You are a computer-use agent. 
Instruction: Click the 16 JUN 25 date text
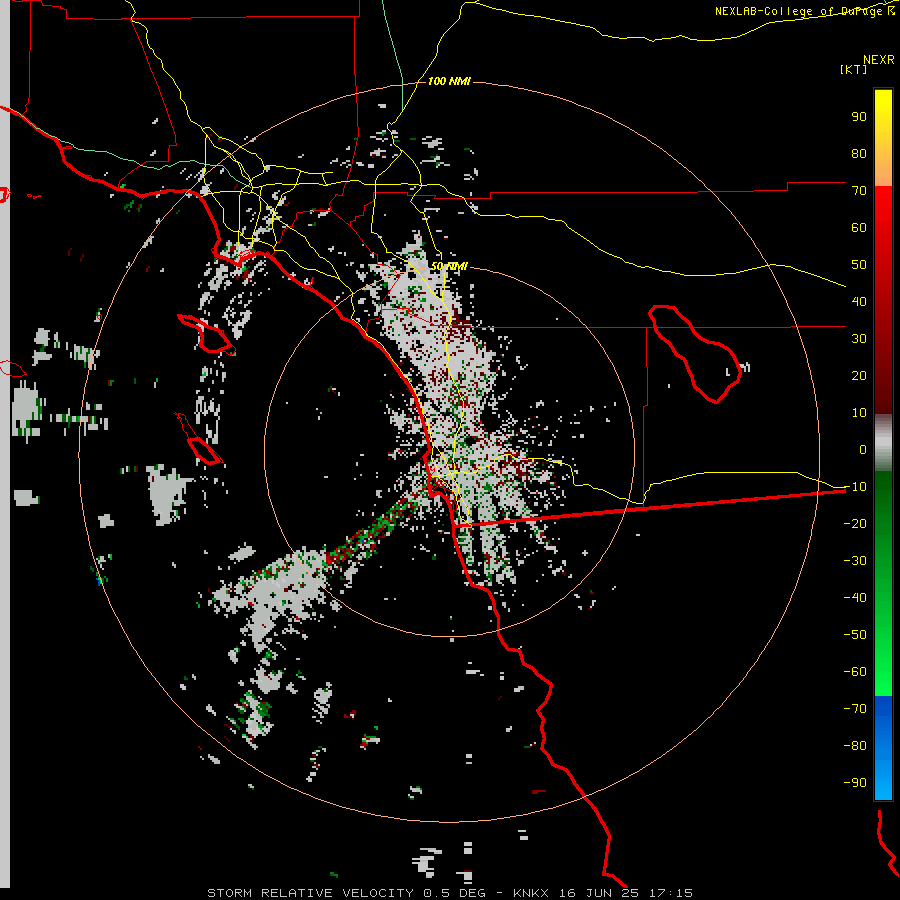pos(599,893)
